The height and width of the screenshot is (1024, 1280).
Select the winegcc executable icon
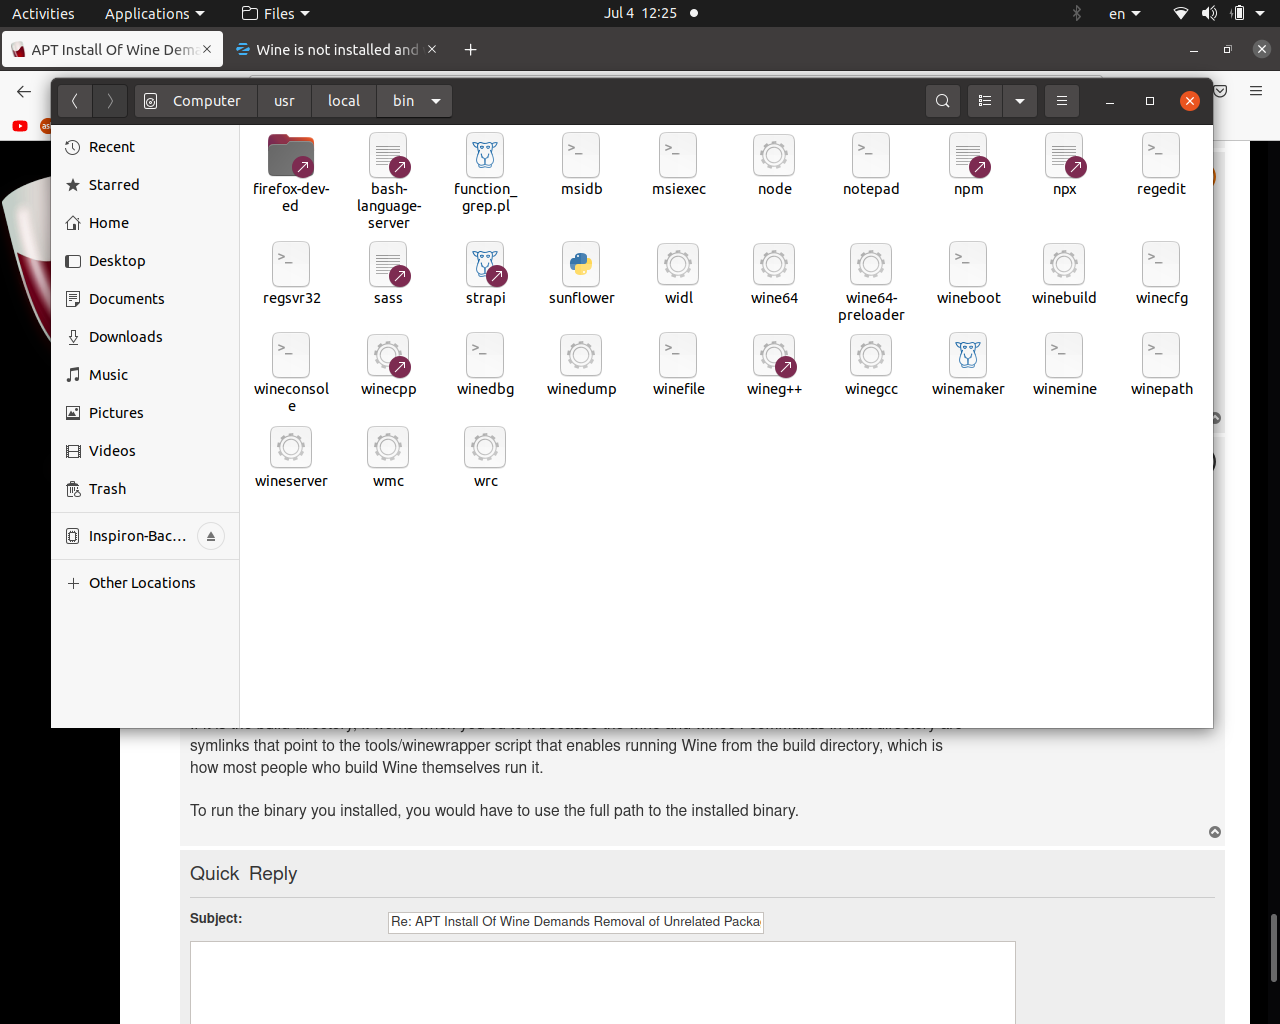point(871,356)
